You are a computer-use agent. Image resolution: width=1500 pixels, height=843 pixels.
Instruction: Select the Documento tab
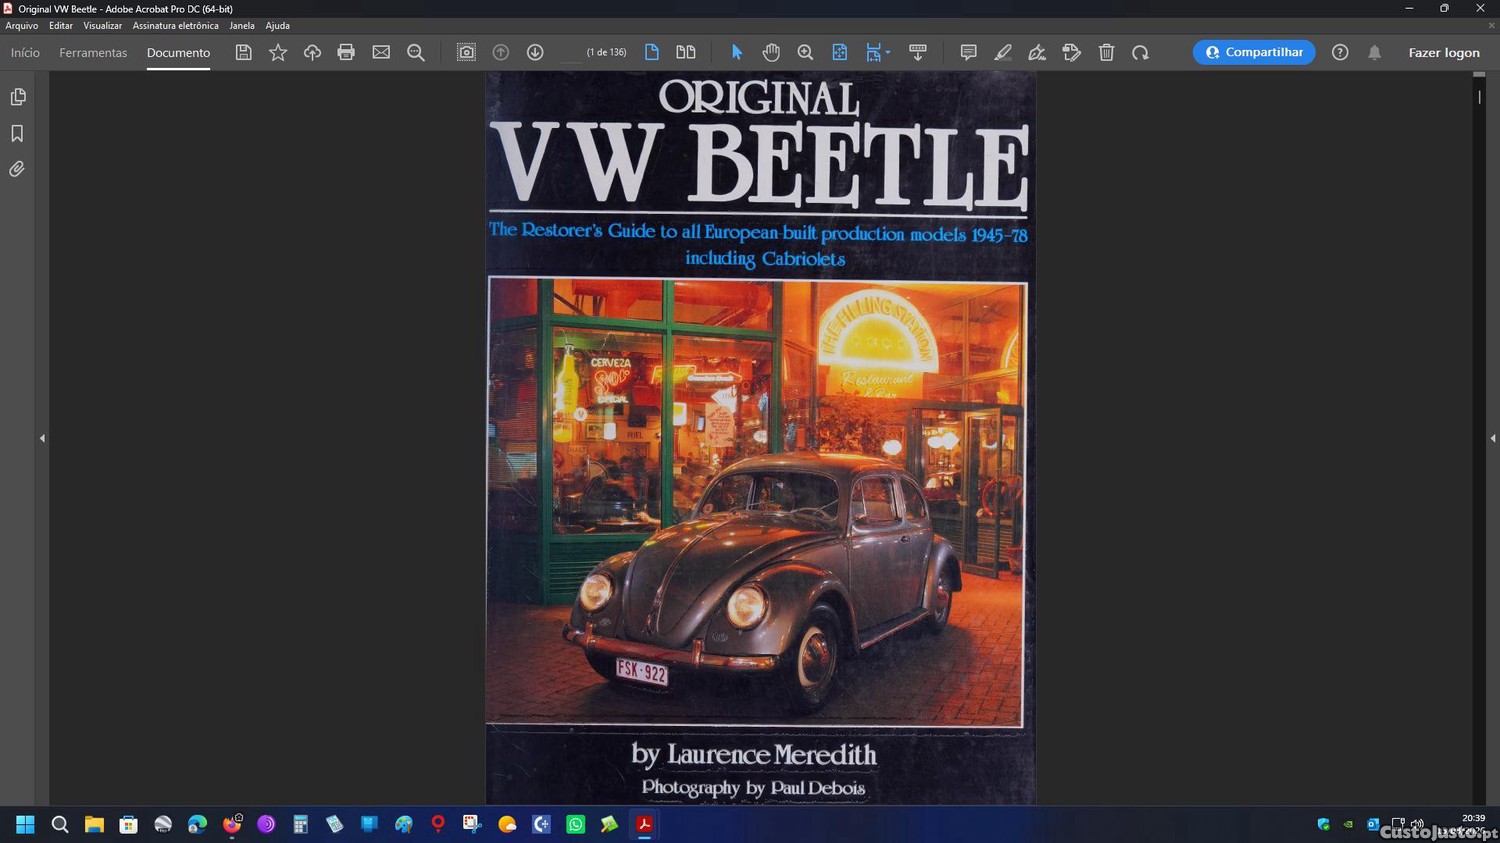coord(178,53)
